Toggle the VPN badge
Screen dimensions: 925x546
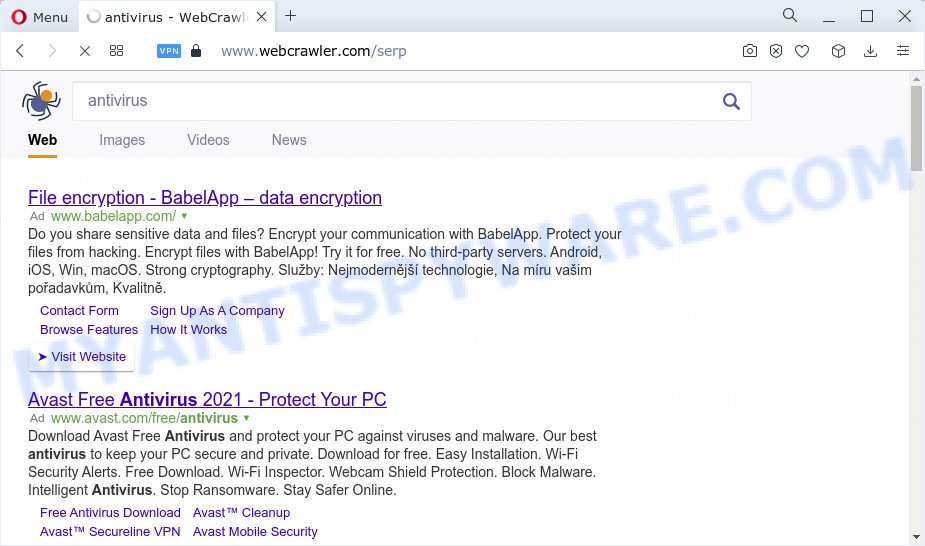coord(169,51)
